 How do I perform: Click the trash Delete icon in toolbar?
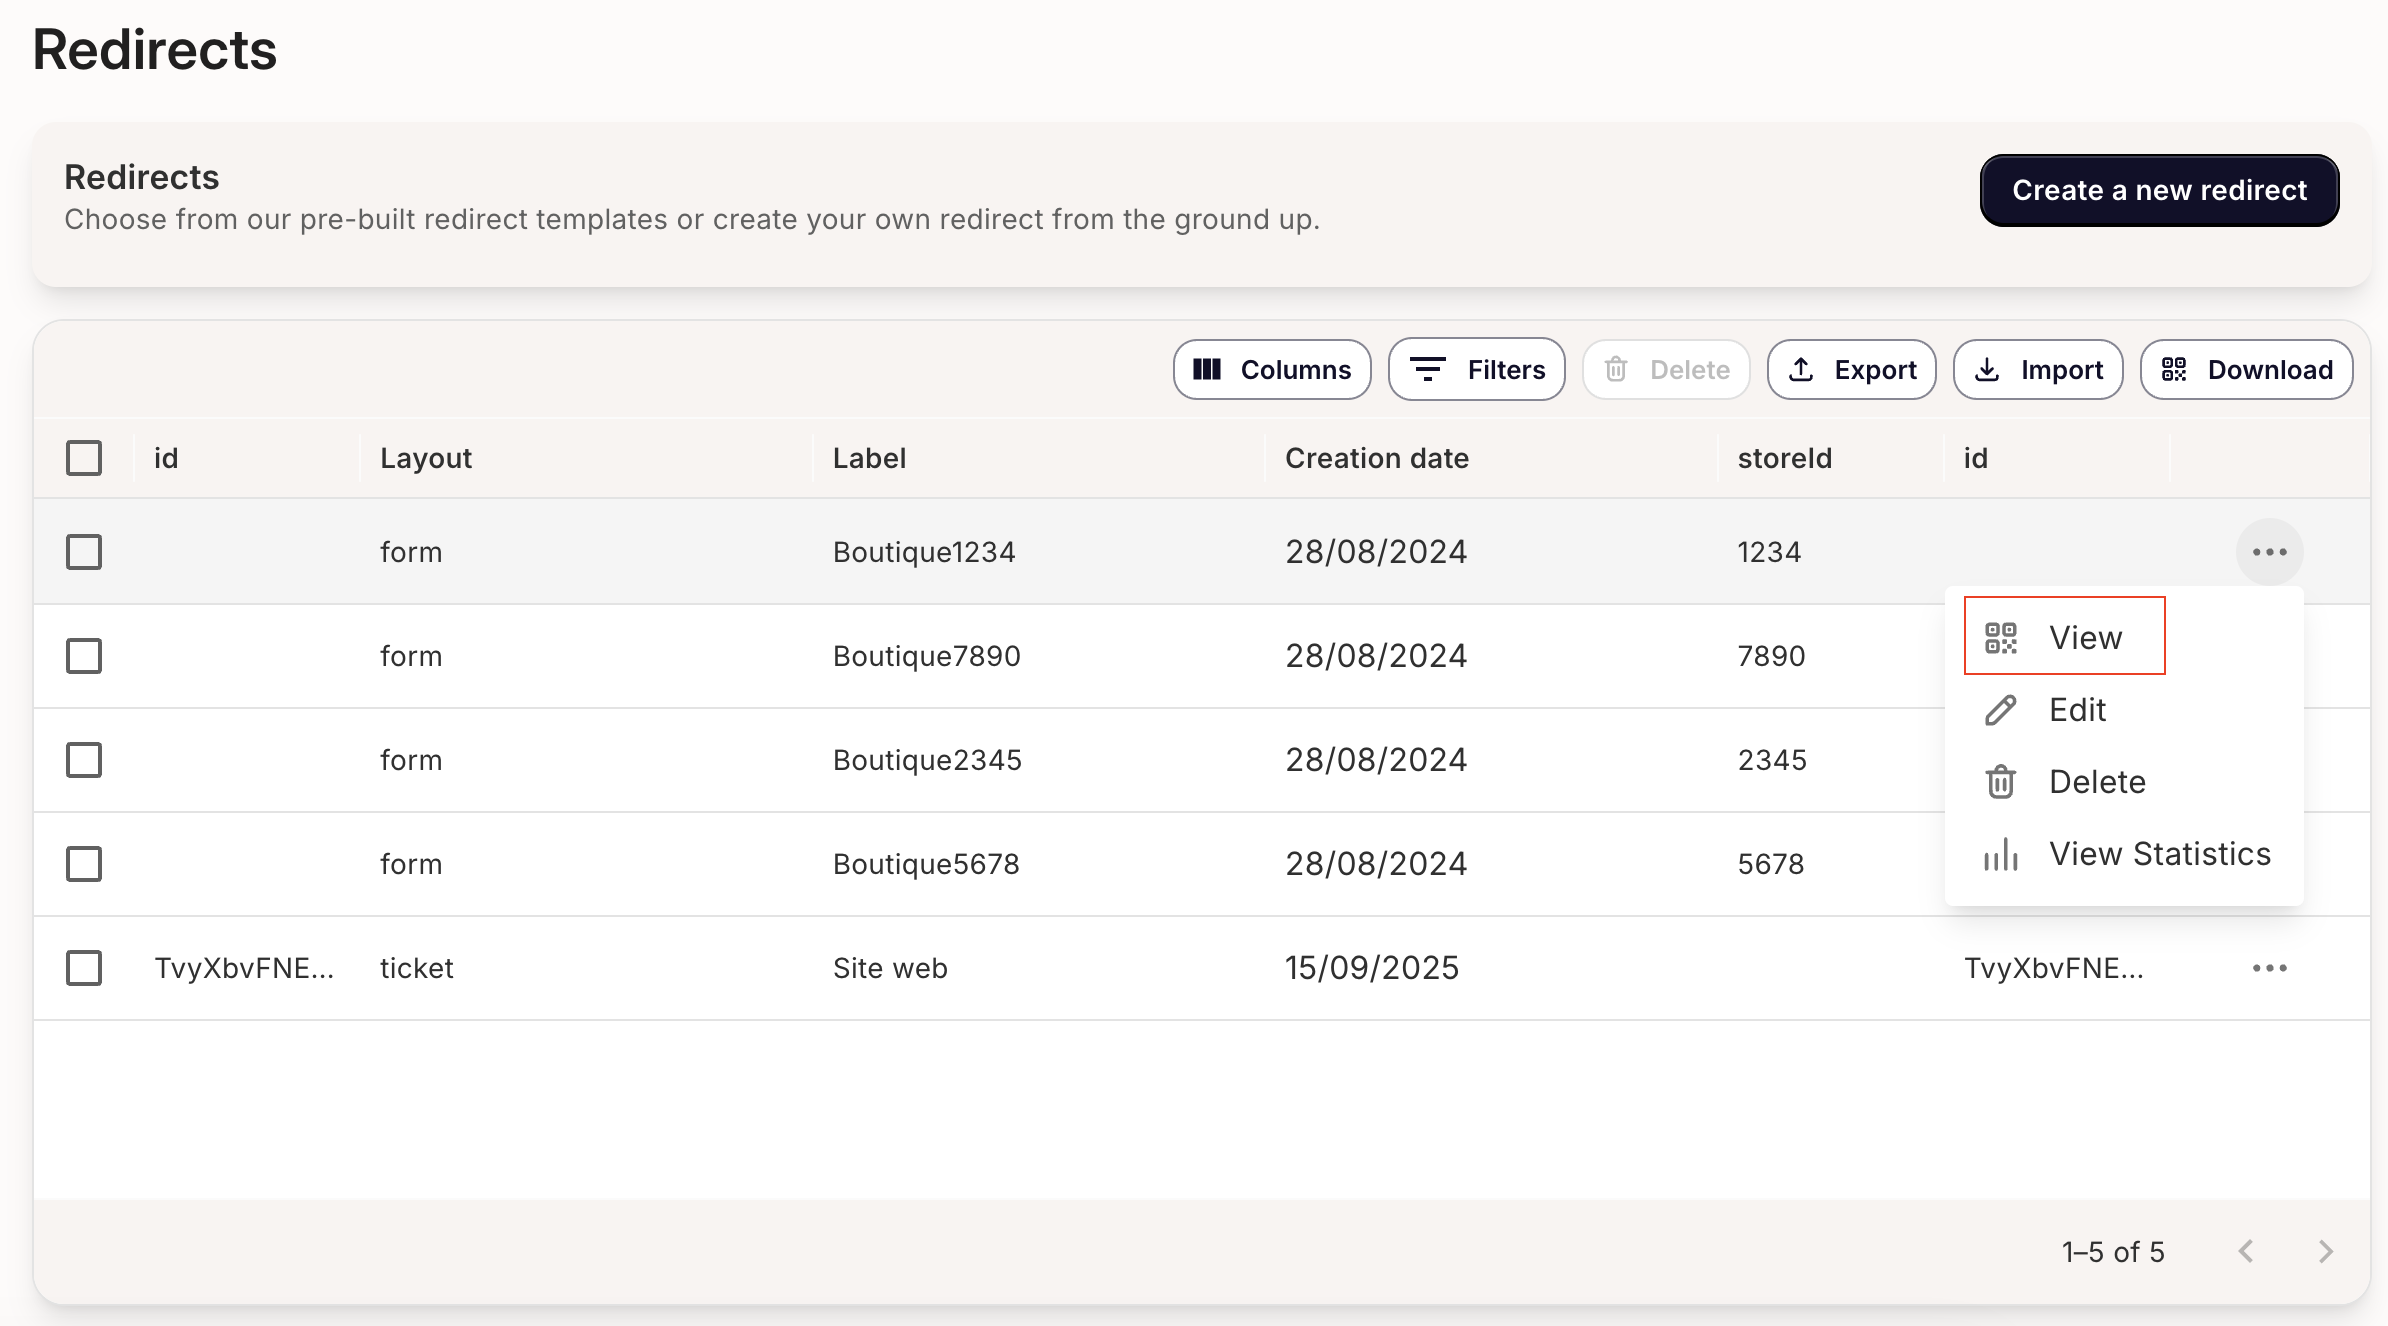point(1615,369)
